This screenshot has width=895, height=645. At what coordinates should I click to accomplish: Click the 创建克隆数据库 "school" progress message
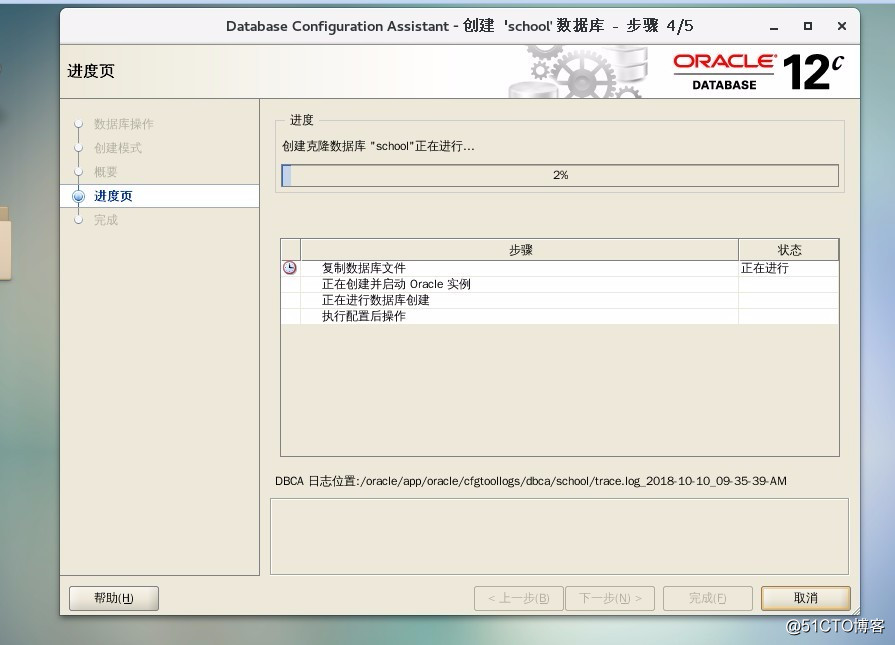[x=378, y=146]
